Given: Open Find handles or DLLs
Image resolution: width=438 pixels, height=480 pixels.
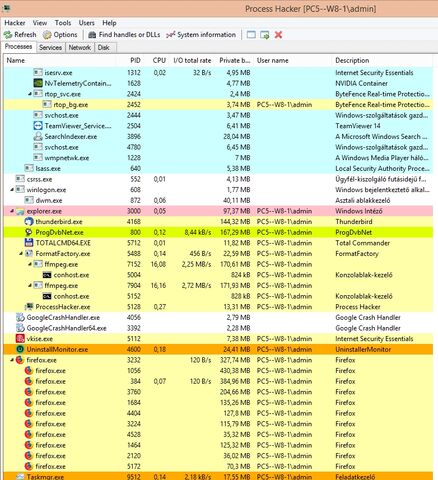Looking at the screenshot, I should tap(124, 35).
